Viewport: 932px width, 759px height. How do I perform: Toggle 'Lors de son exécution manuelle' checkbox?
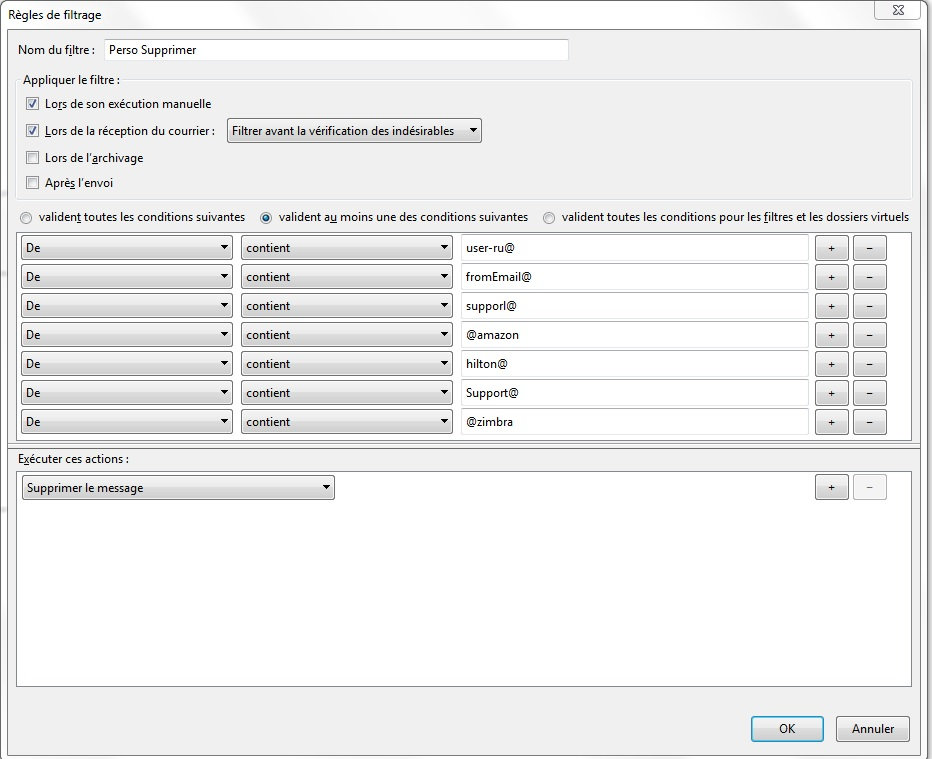click(x=33, y=104)
